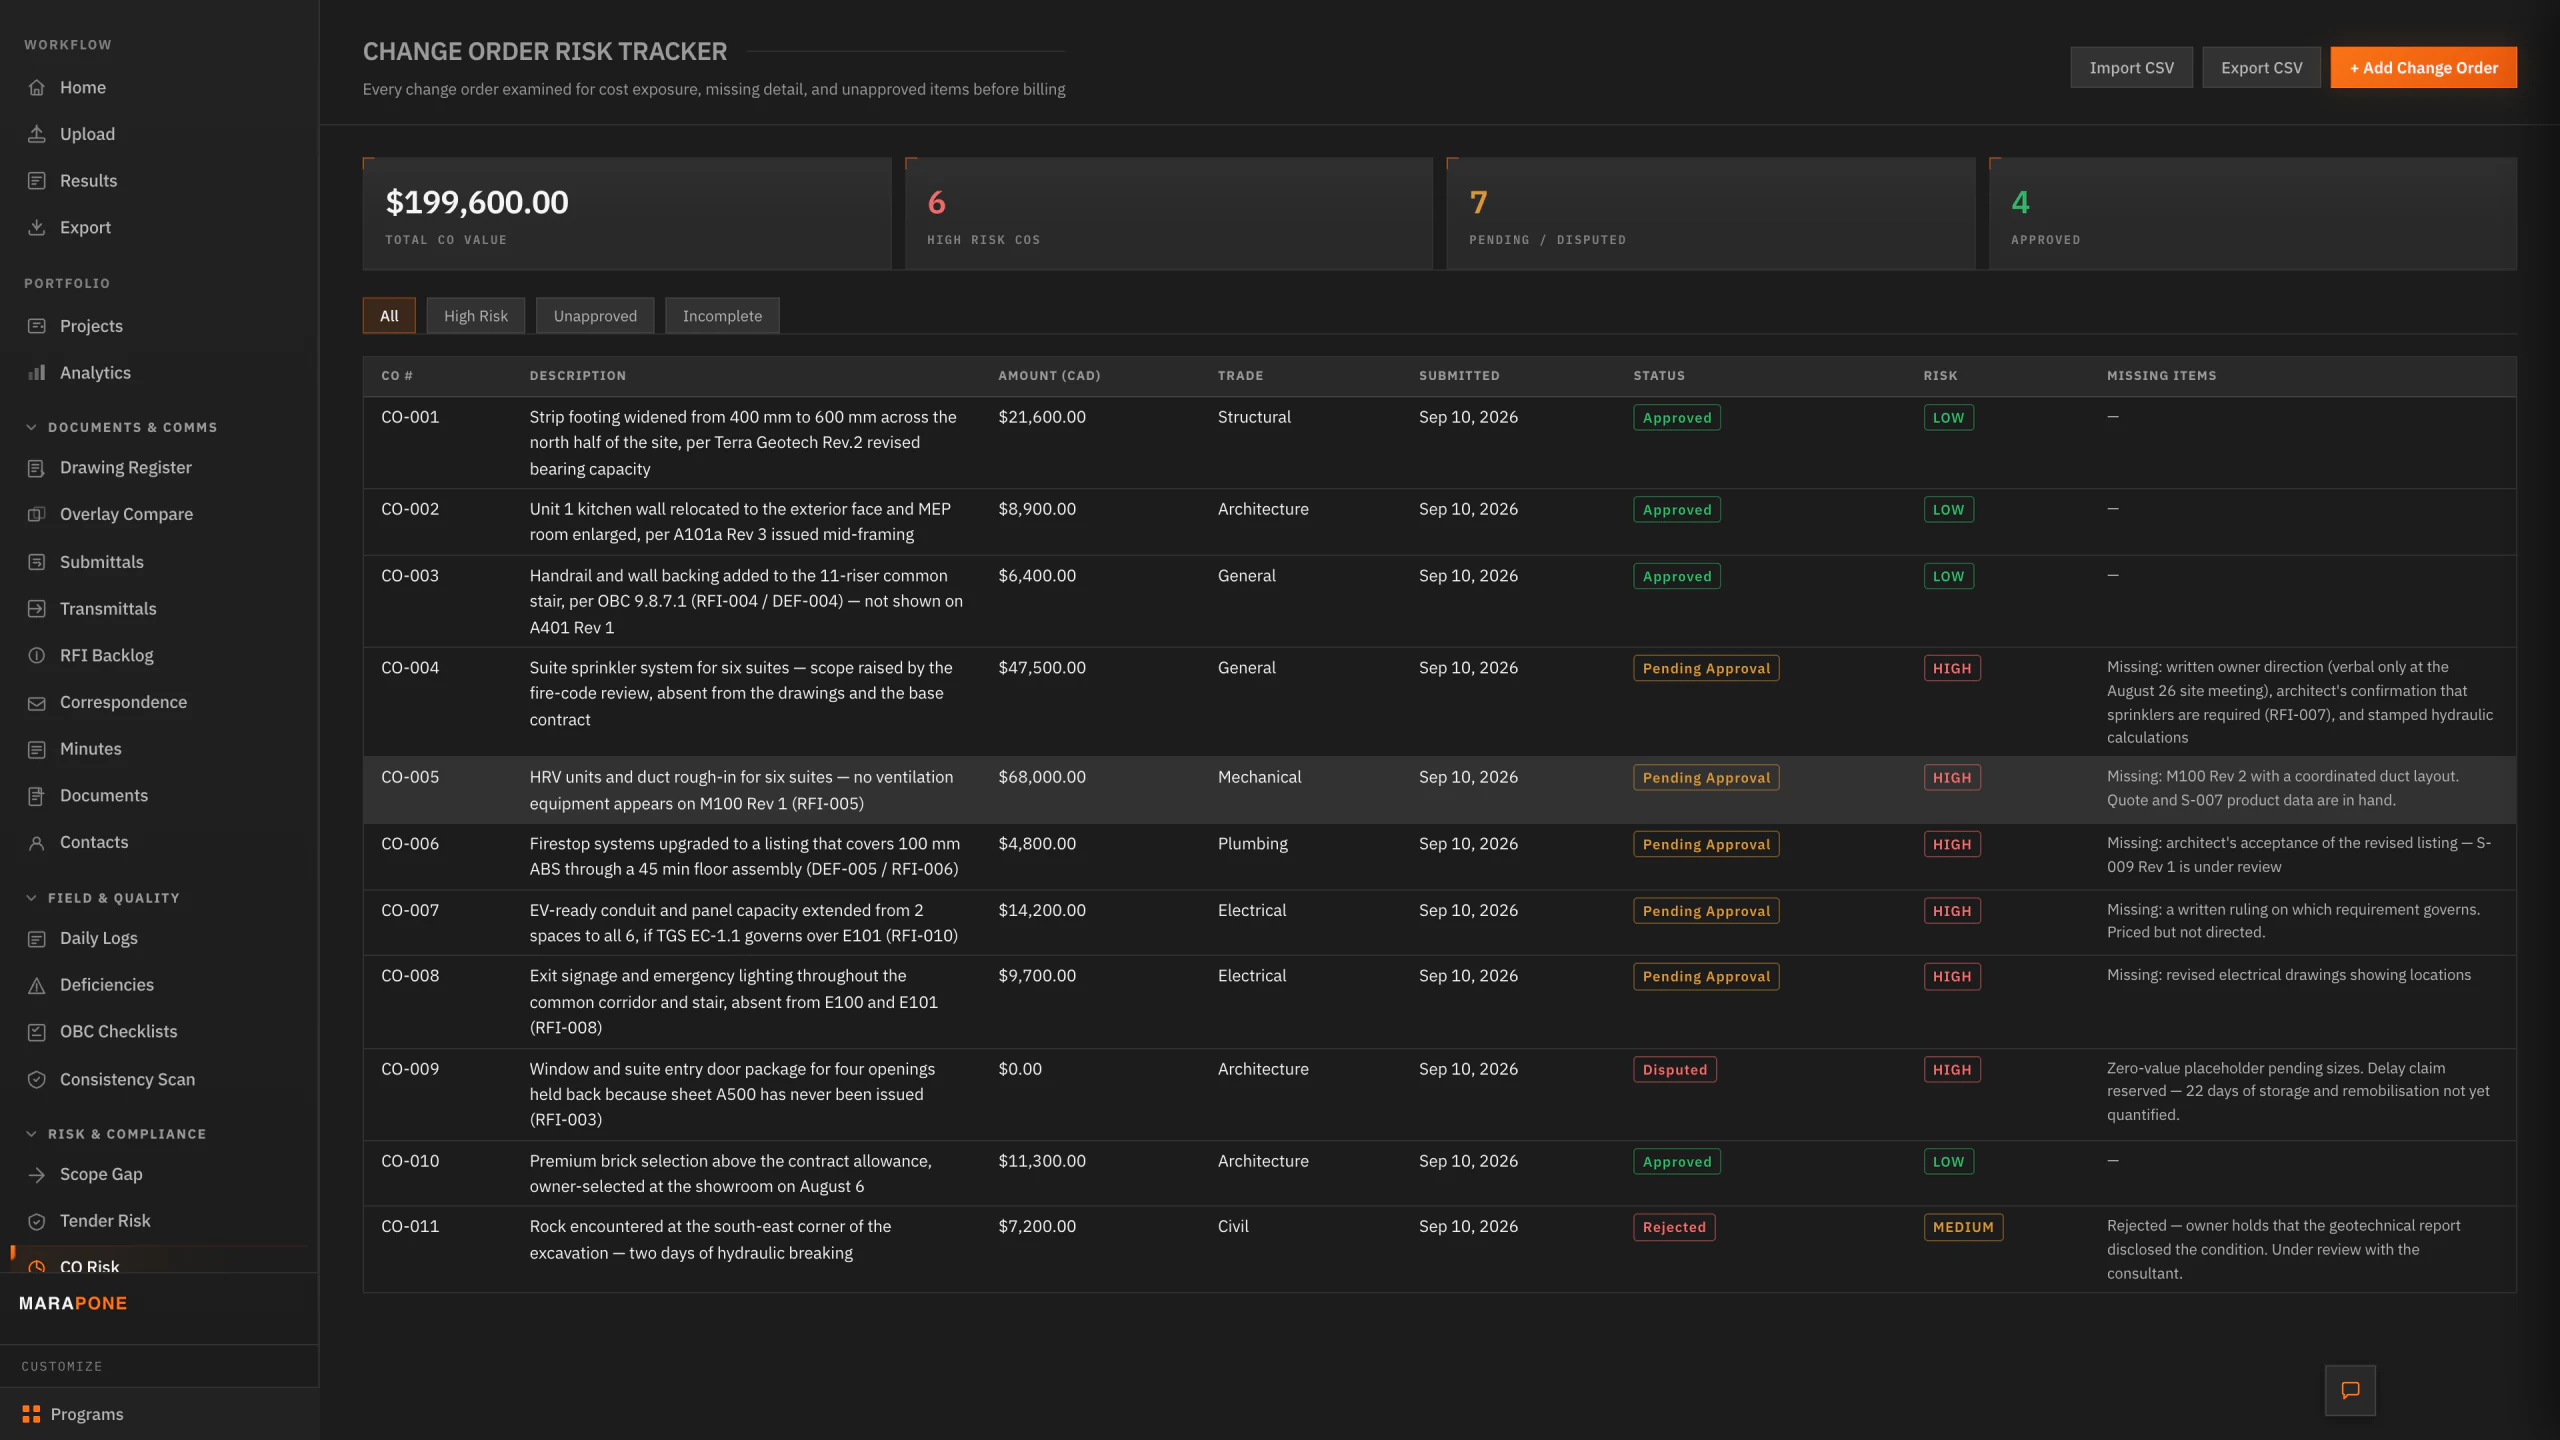Open Results list icon
This screenshot has height=1440, width=2560.
tap(37, 181)
